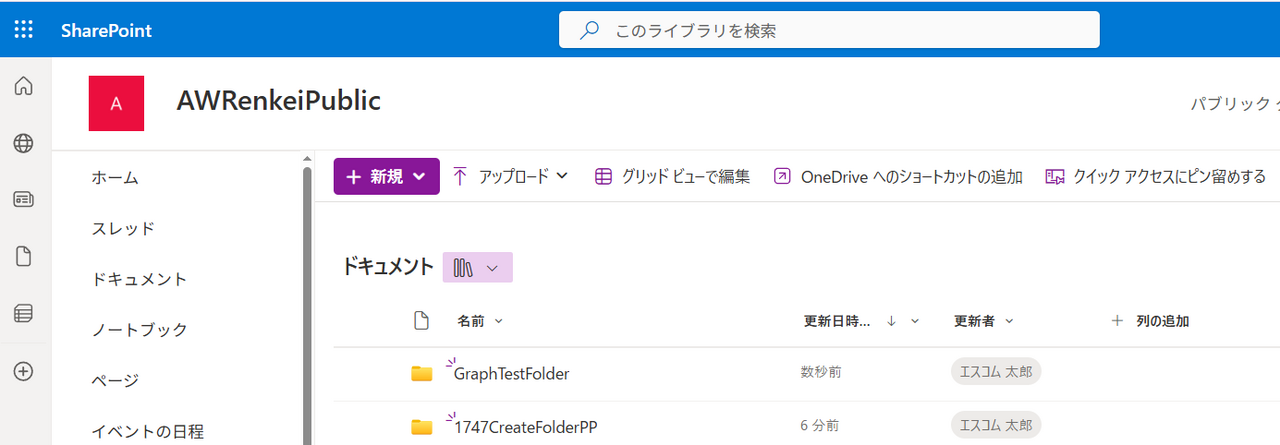Open the app launcher waffle icon
Image resolution: width=1280 pixels, height=445 pixels.
24,30
